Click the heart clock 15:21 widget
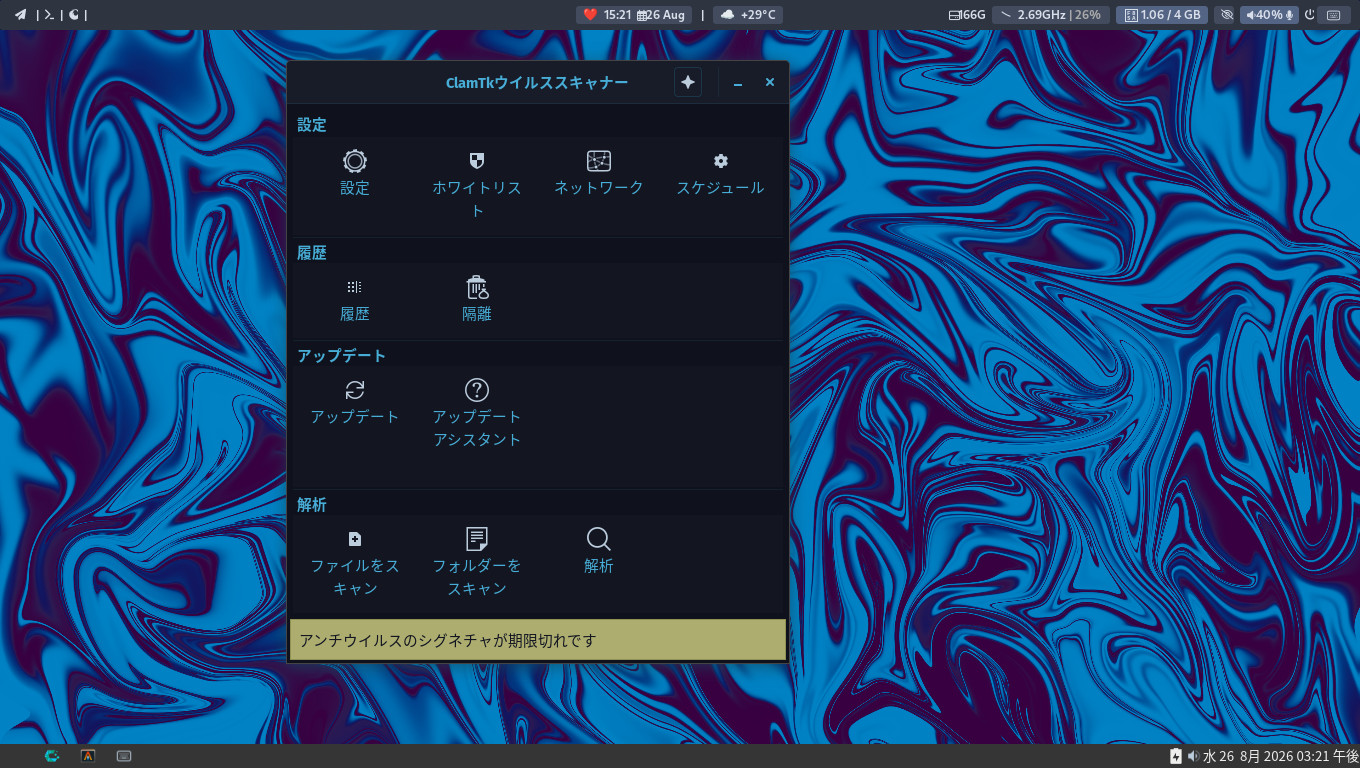 tap(606, 15)
